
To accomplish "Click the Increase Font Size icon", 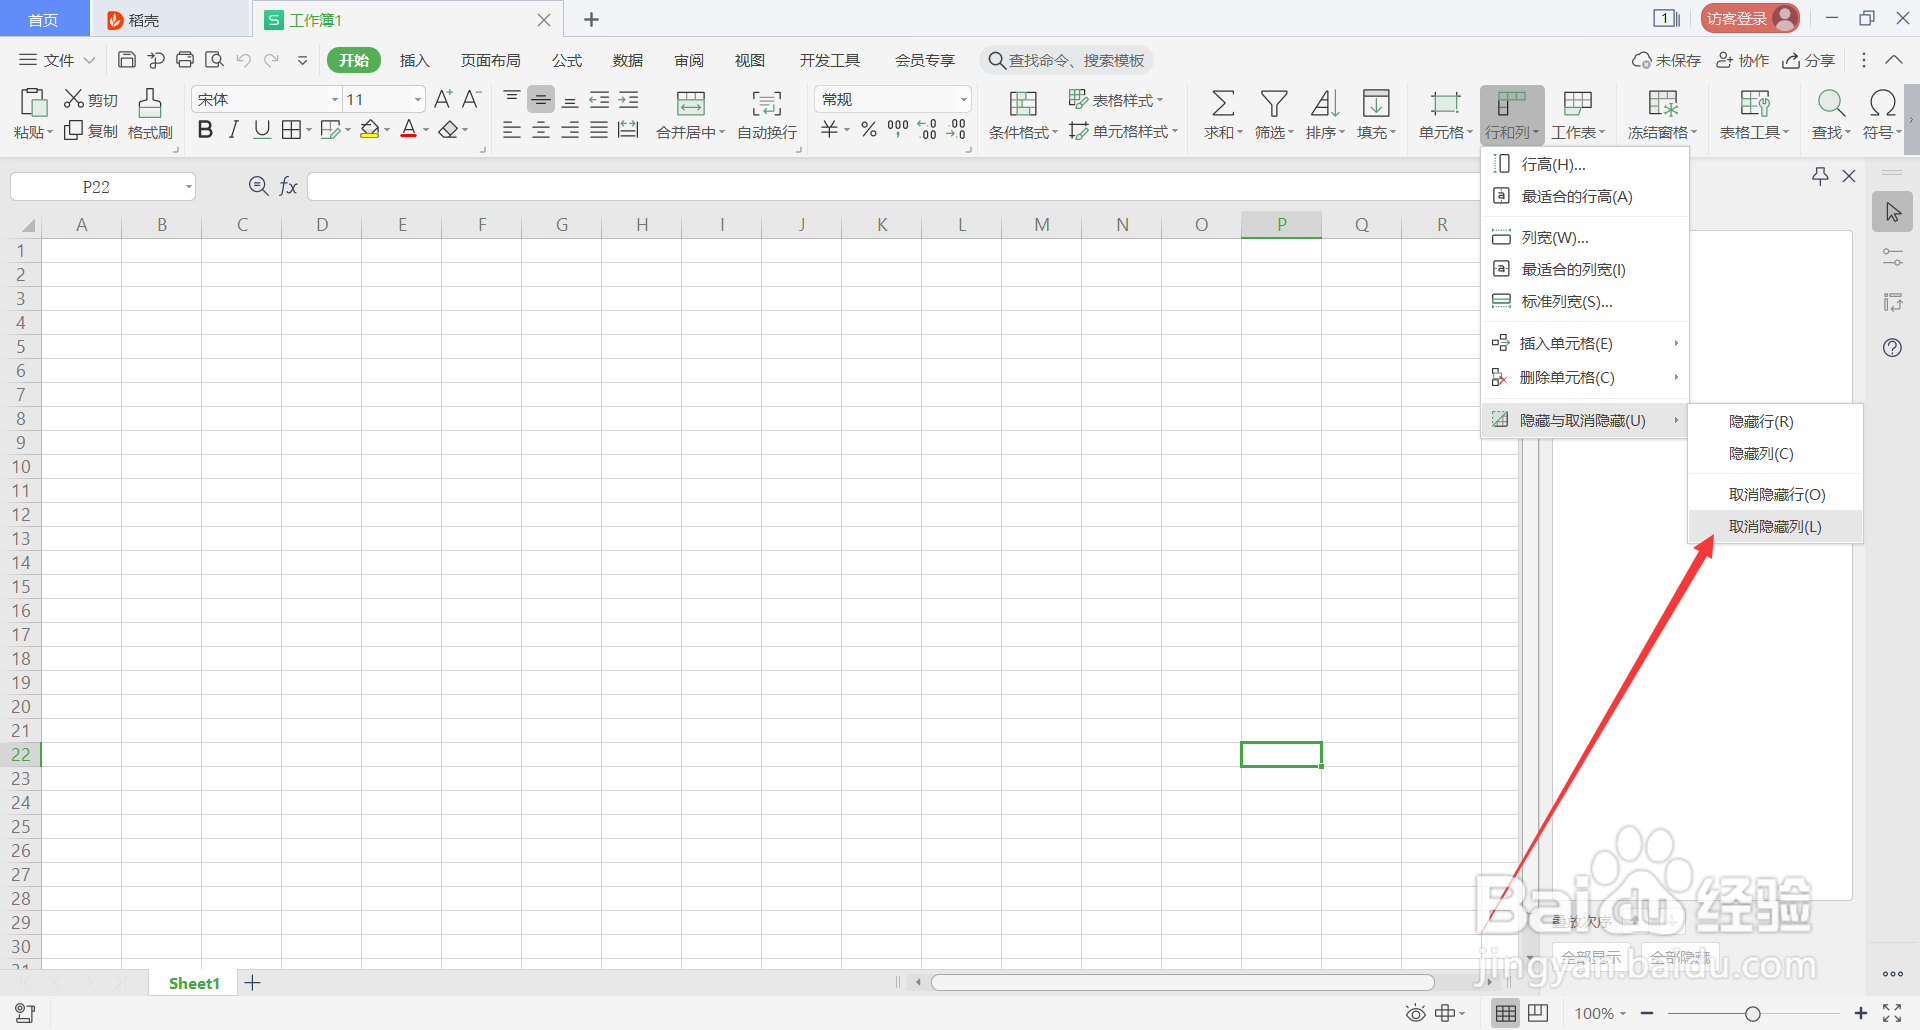I will (x=443, y=99).
